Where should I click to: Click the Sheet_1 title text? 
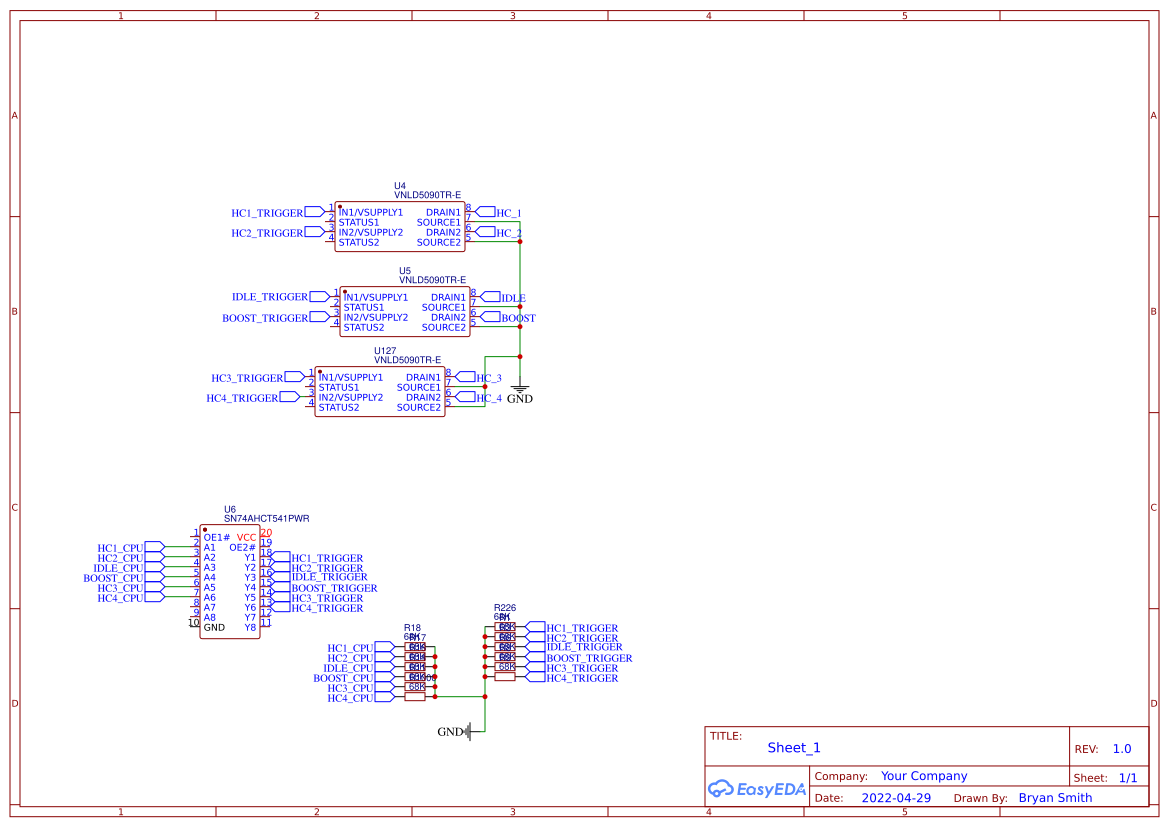[x=793, y=747]
